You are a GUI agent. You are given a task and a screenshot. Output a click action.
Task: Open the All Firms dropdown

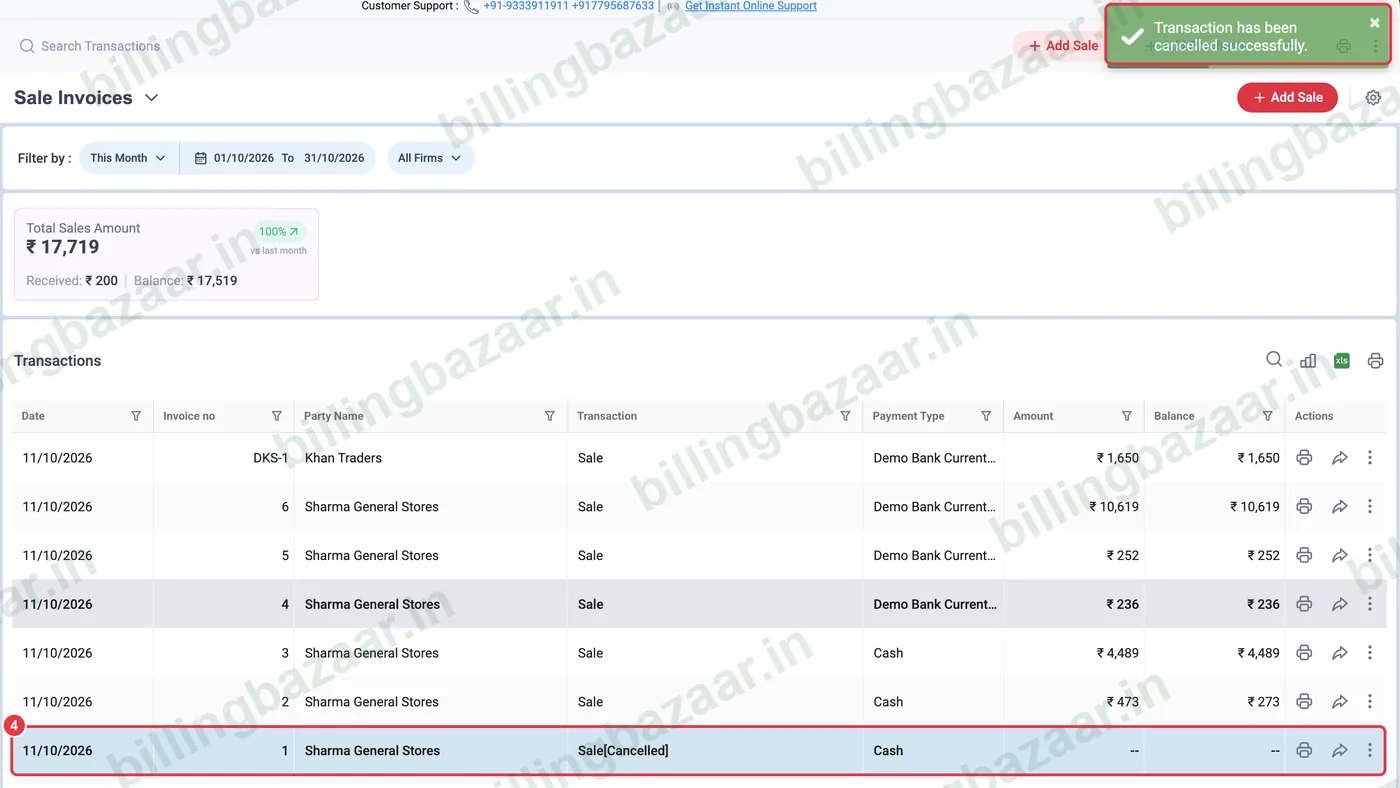coord(430,158)
